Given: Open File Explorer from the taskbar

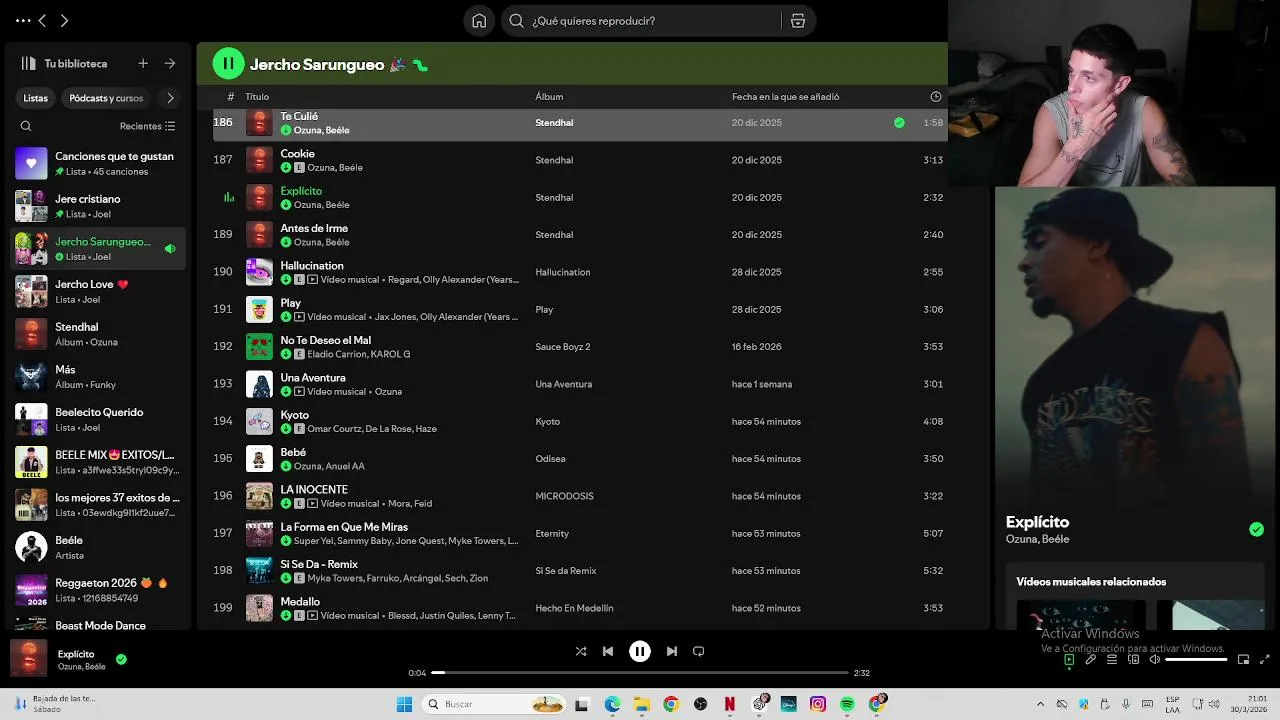Looking at the screenshot, I should [x=642, y=704].
